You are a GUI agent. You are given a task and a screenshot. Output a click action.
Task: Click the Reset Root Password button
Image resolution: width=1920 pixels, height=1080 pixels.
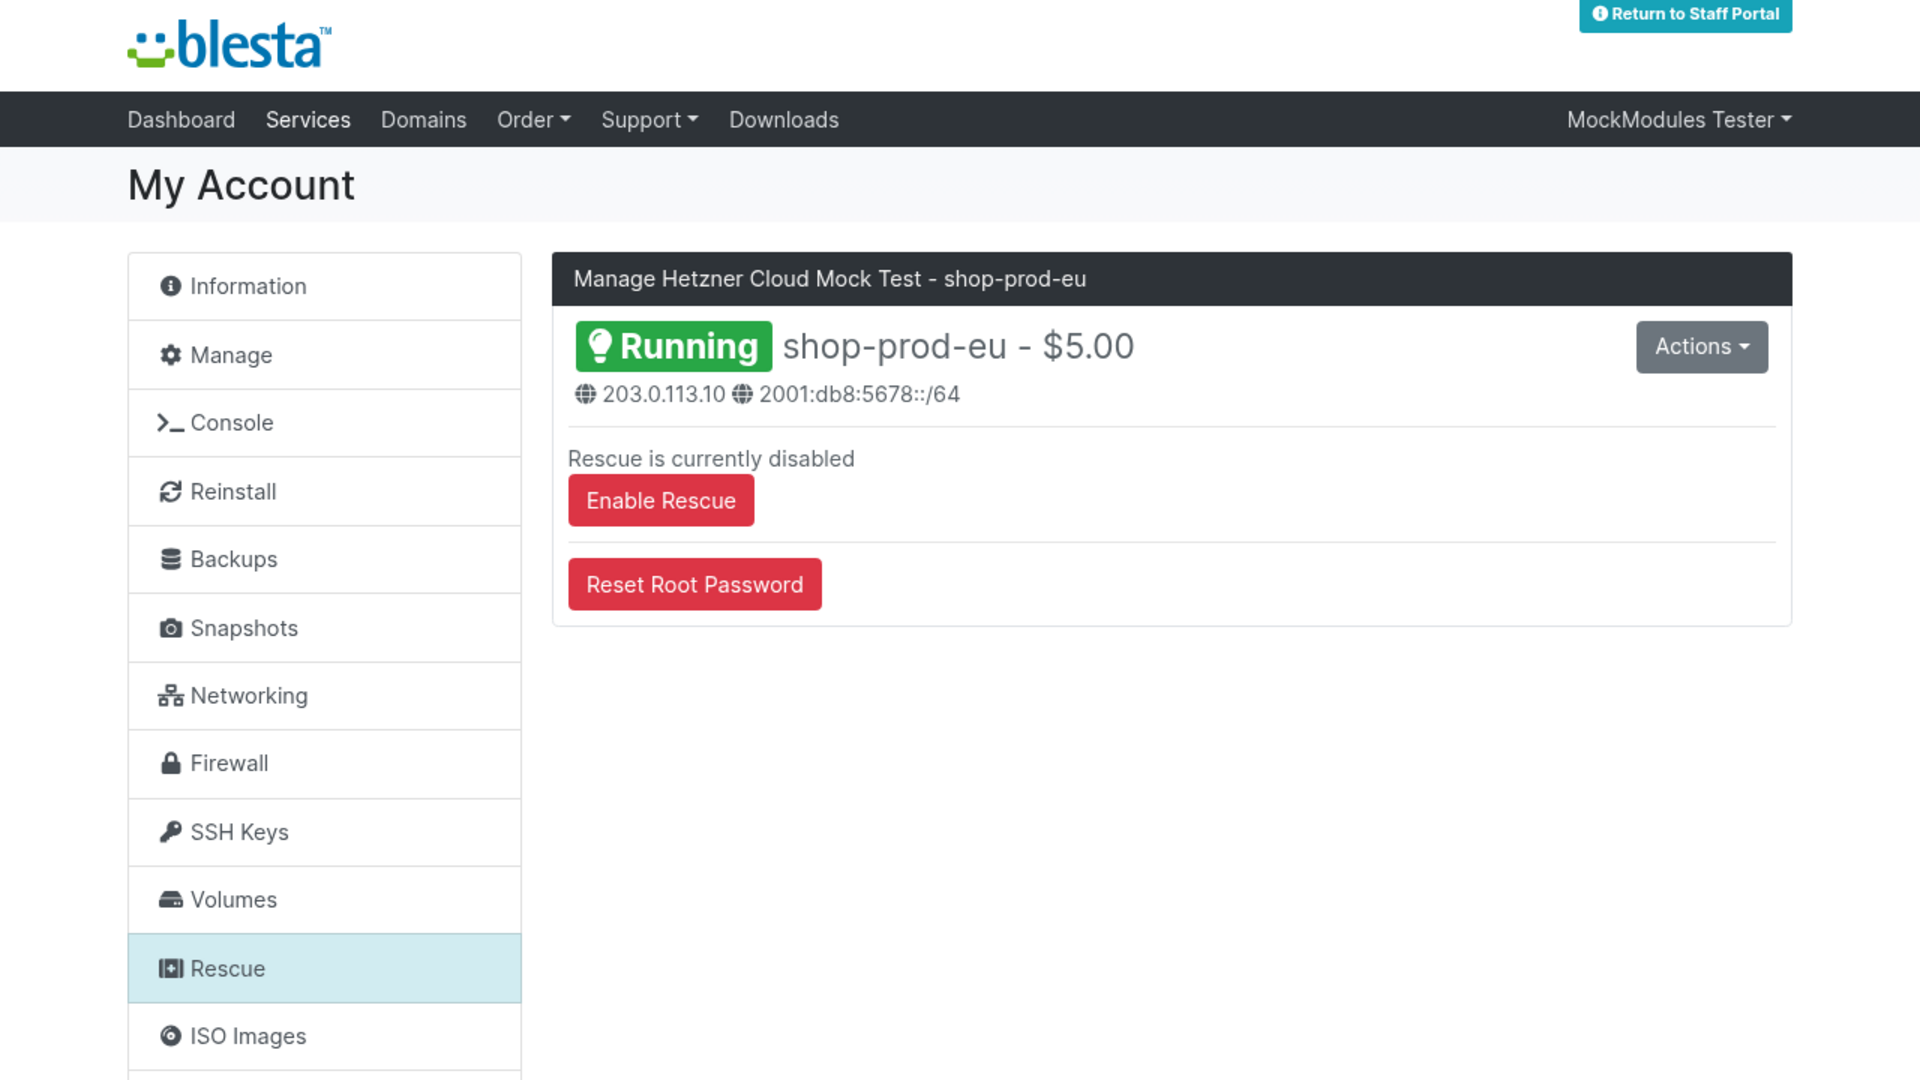pyautogui.click(x=695, y=584)
